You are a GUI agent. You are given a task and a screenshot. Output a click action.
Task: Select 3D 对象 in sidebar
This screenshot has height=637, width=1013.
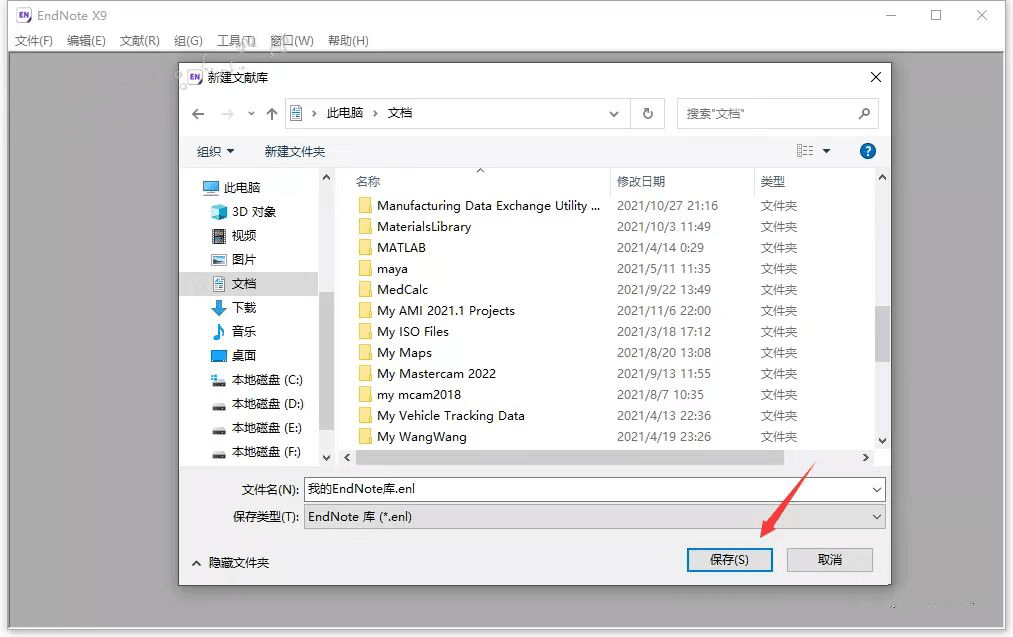[x=244, y=212]
